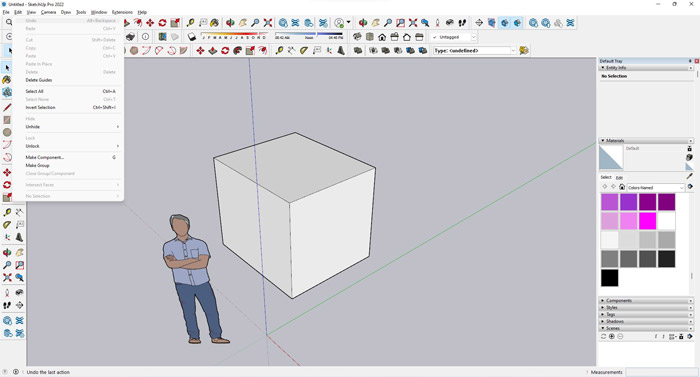Switch to Front view house icon

pos(382,37)
